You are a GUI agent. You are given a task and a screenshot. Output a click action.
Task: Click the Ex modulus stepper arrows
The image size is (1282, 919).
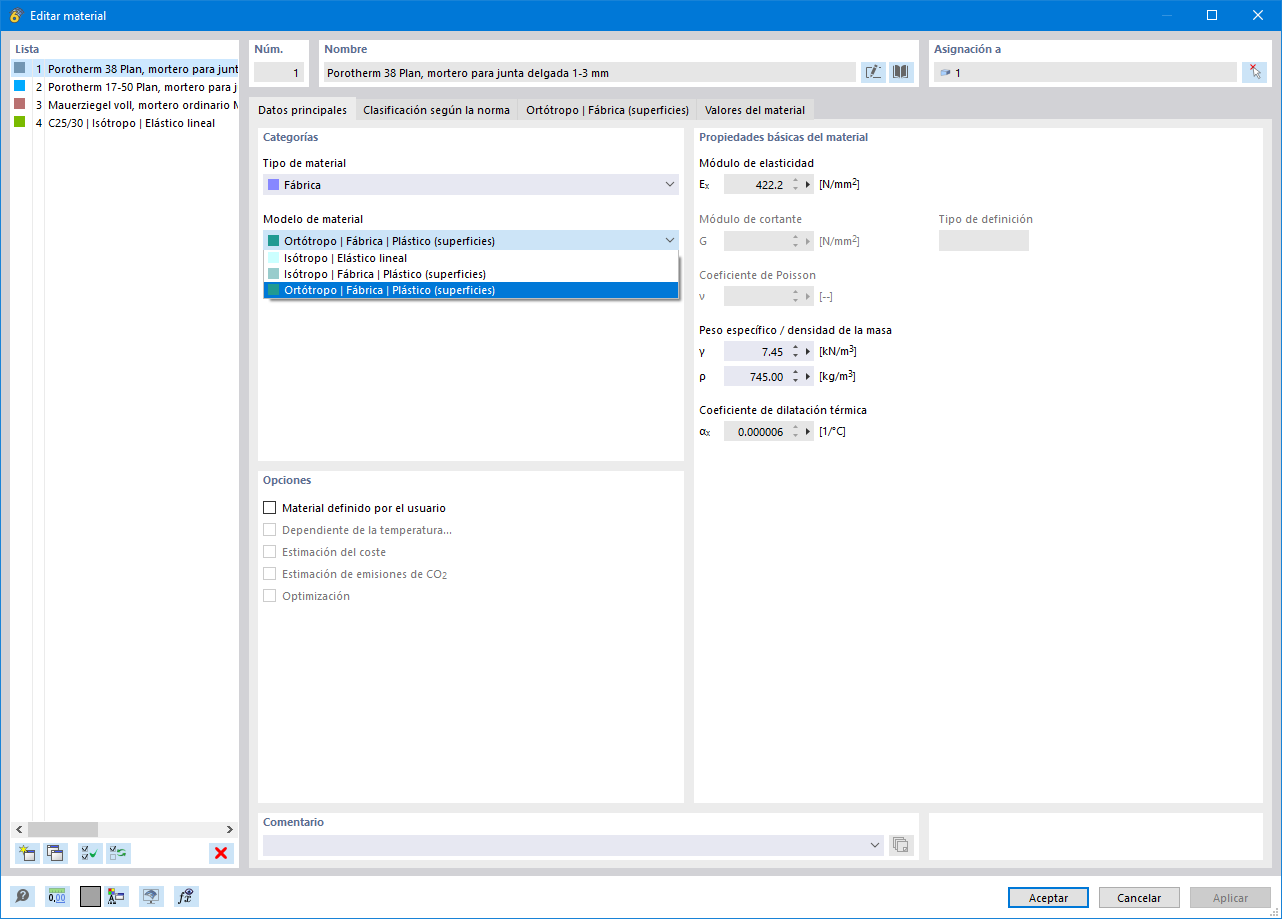(x=795, y=184)
